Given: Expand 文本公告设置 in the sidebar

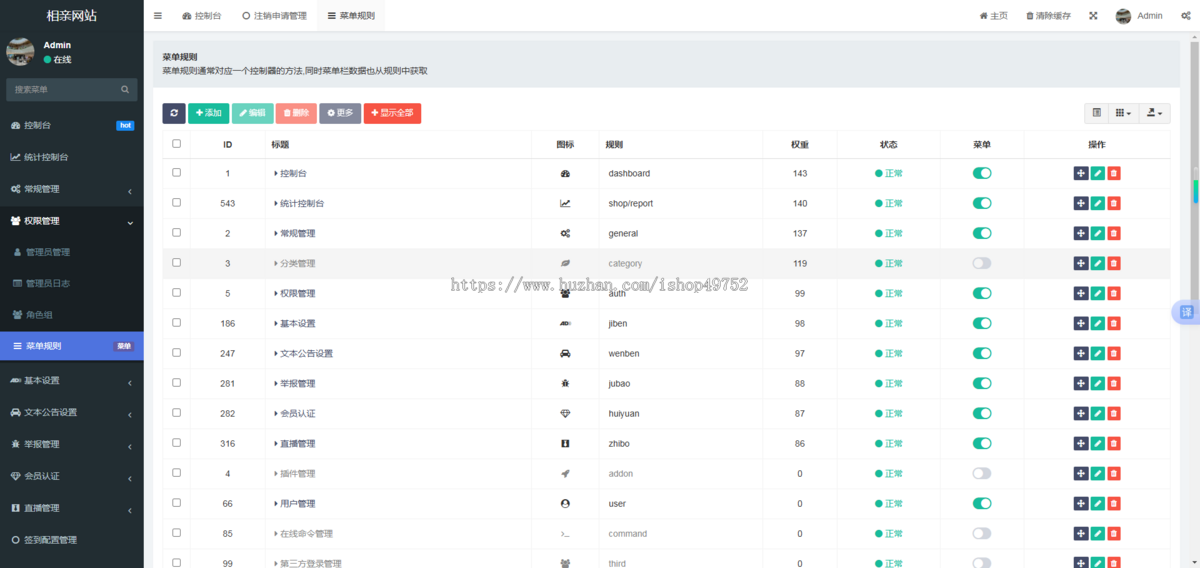Looking at the screenshot, I should (x=72, y=412).
